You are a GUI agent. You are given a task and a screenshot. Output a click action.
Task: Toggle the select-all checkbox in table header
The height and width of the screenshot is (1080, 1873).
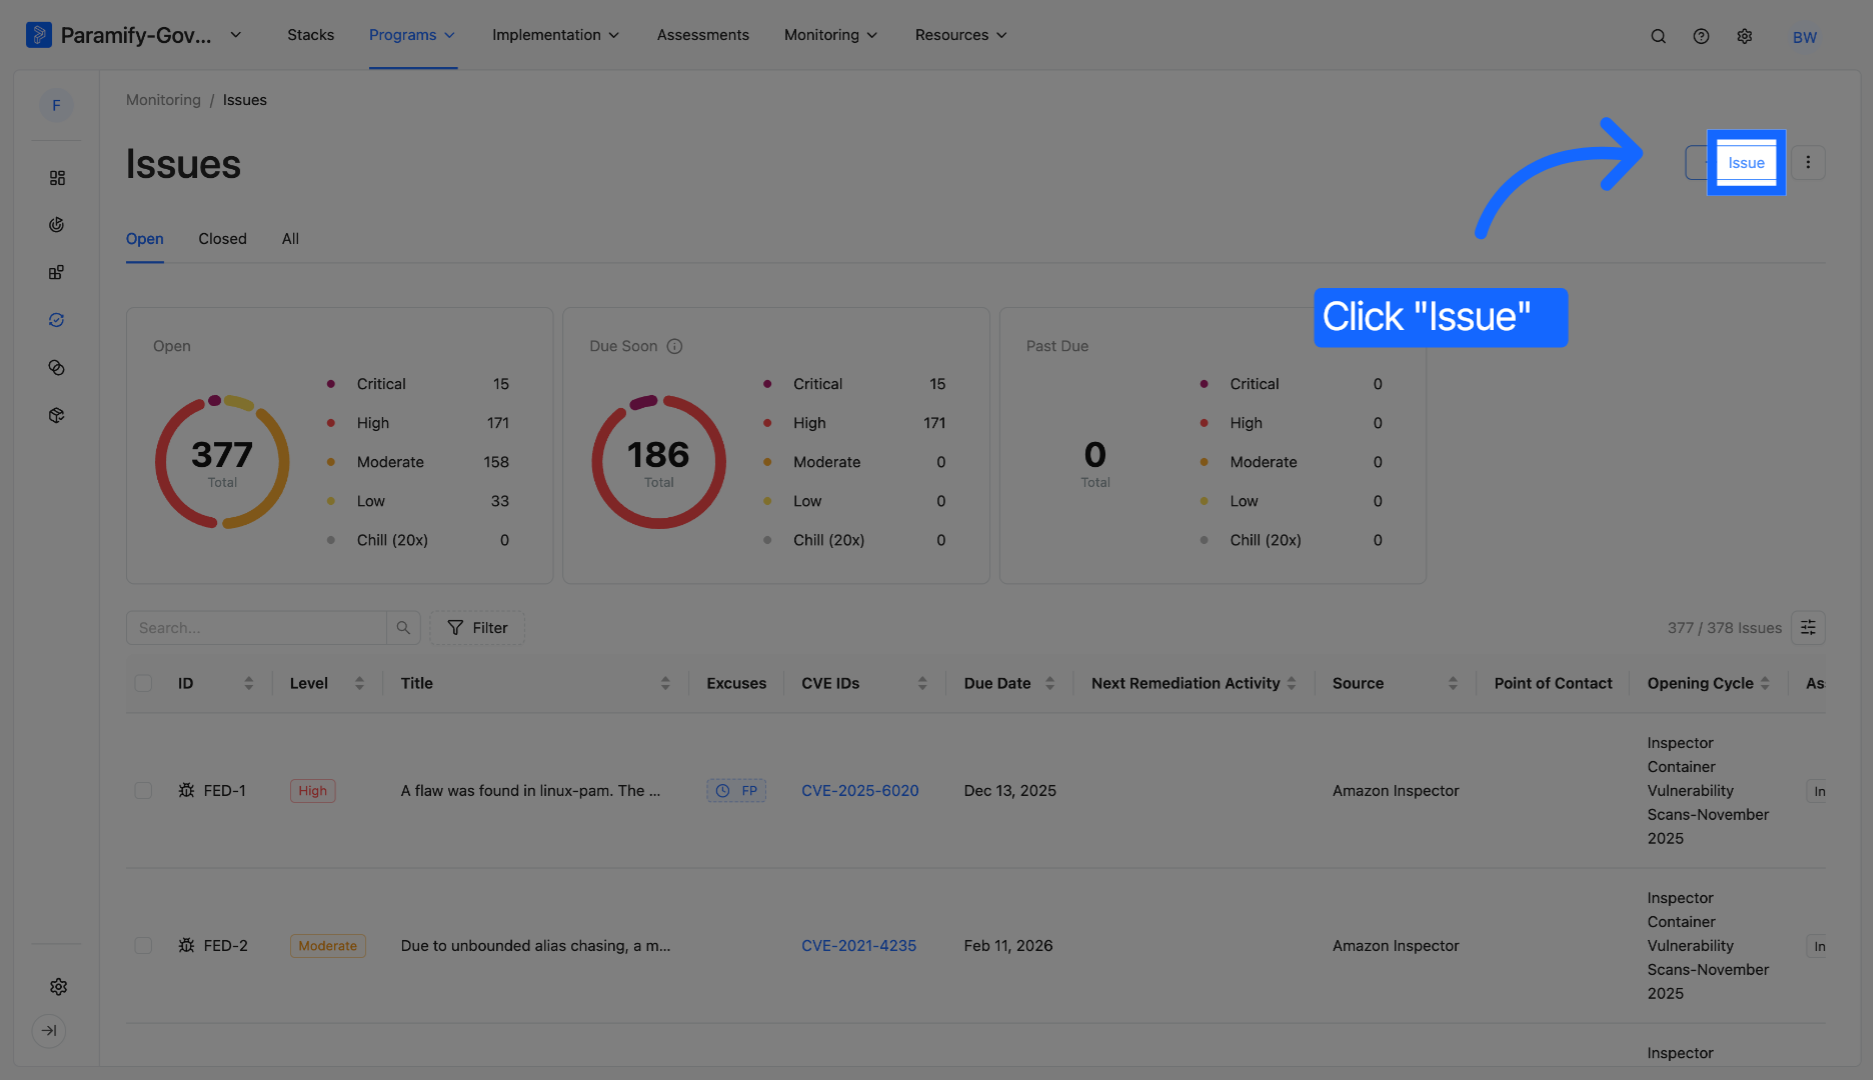143,683
